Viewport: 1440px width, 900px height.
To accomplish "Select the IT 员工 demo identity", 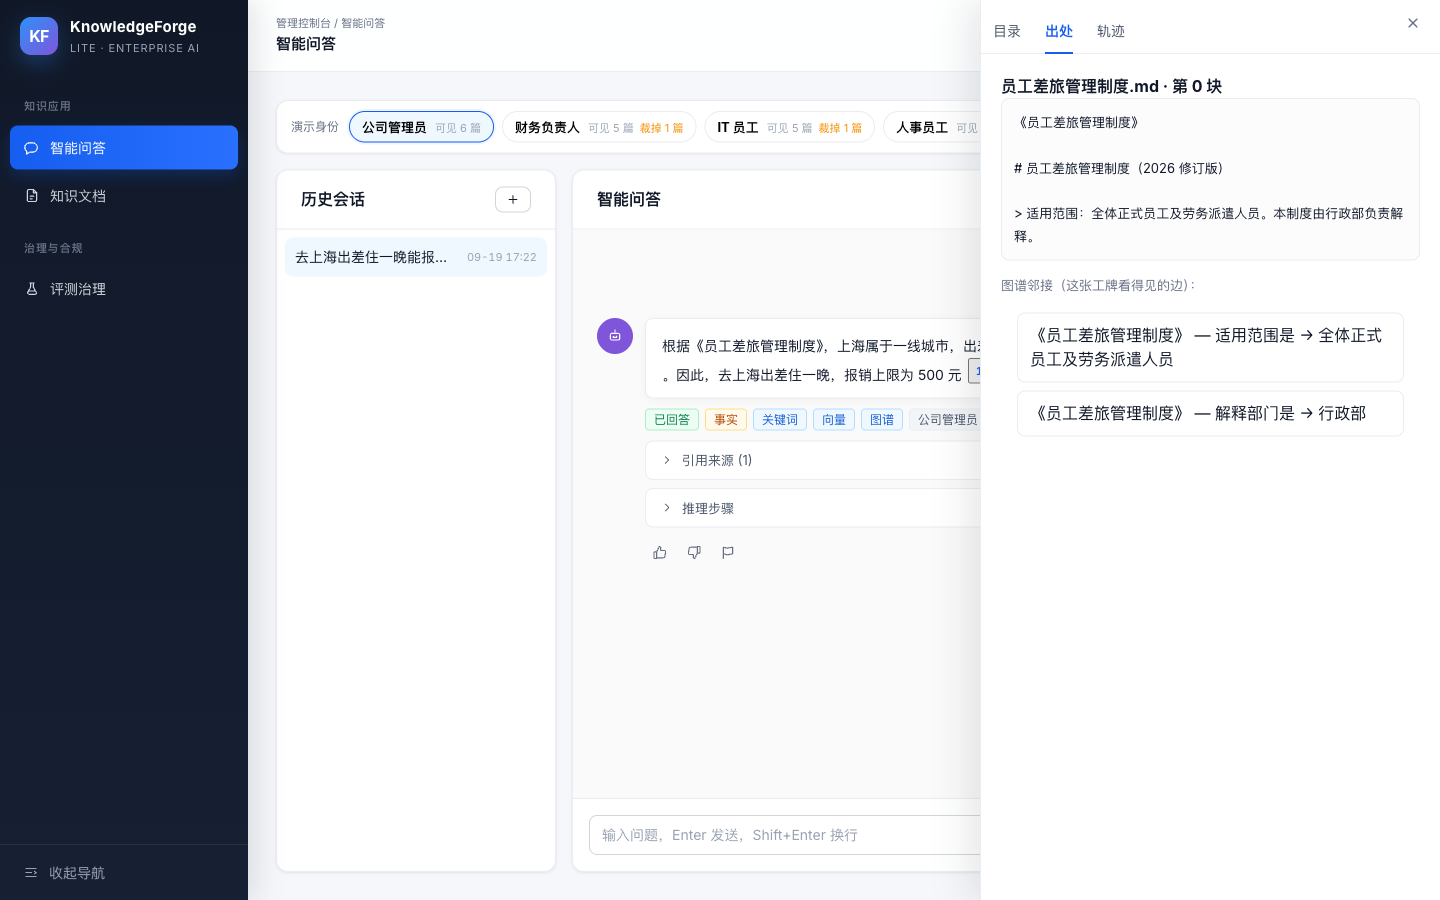I will point(789,127).
